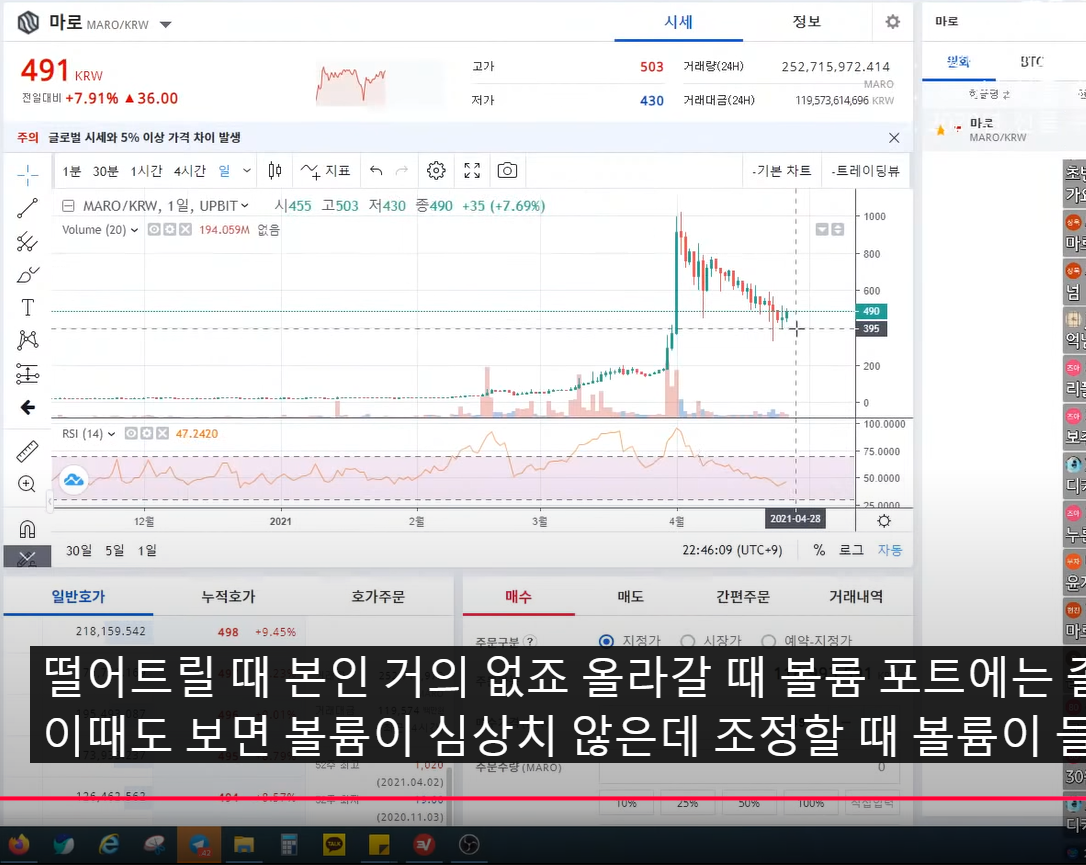The image size is (1086, 865).
Task: Switch to the 매수 buy tab
Action: tap(518, 596)
